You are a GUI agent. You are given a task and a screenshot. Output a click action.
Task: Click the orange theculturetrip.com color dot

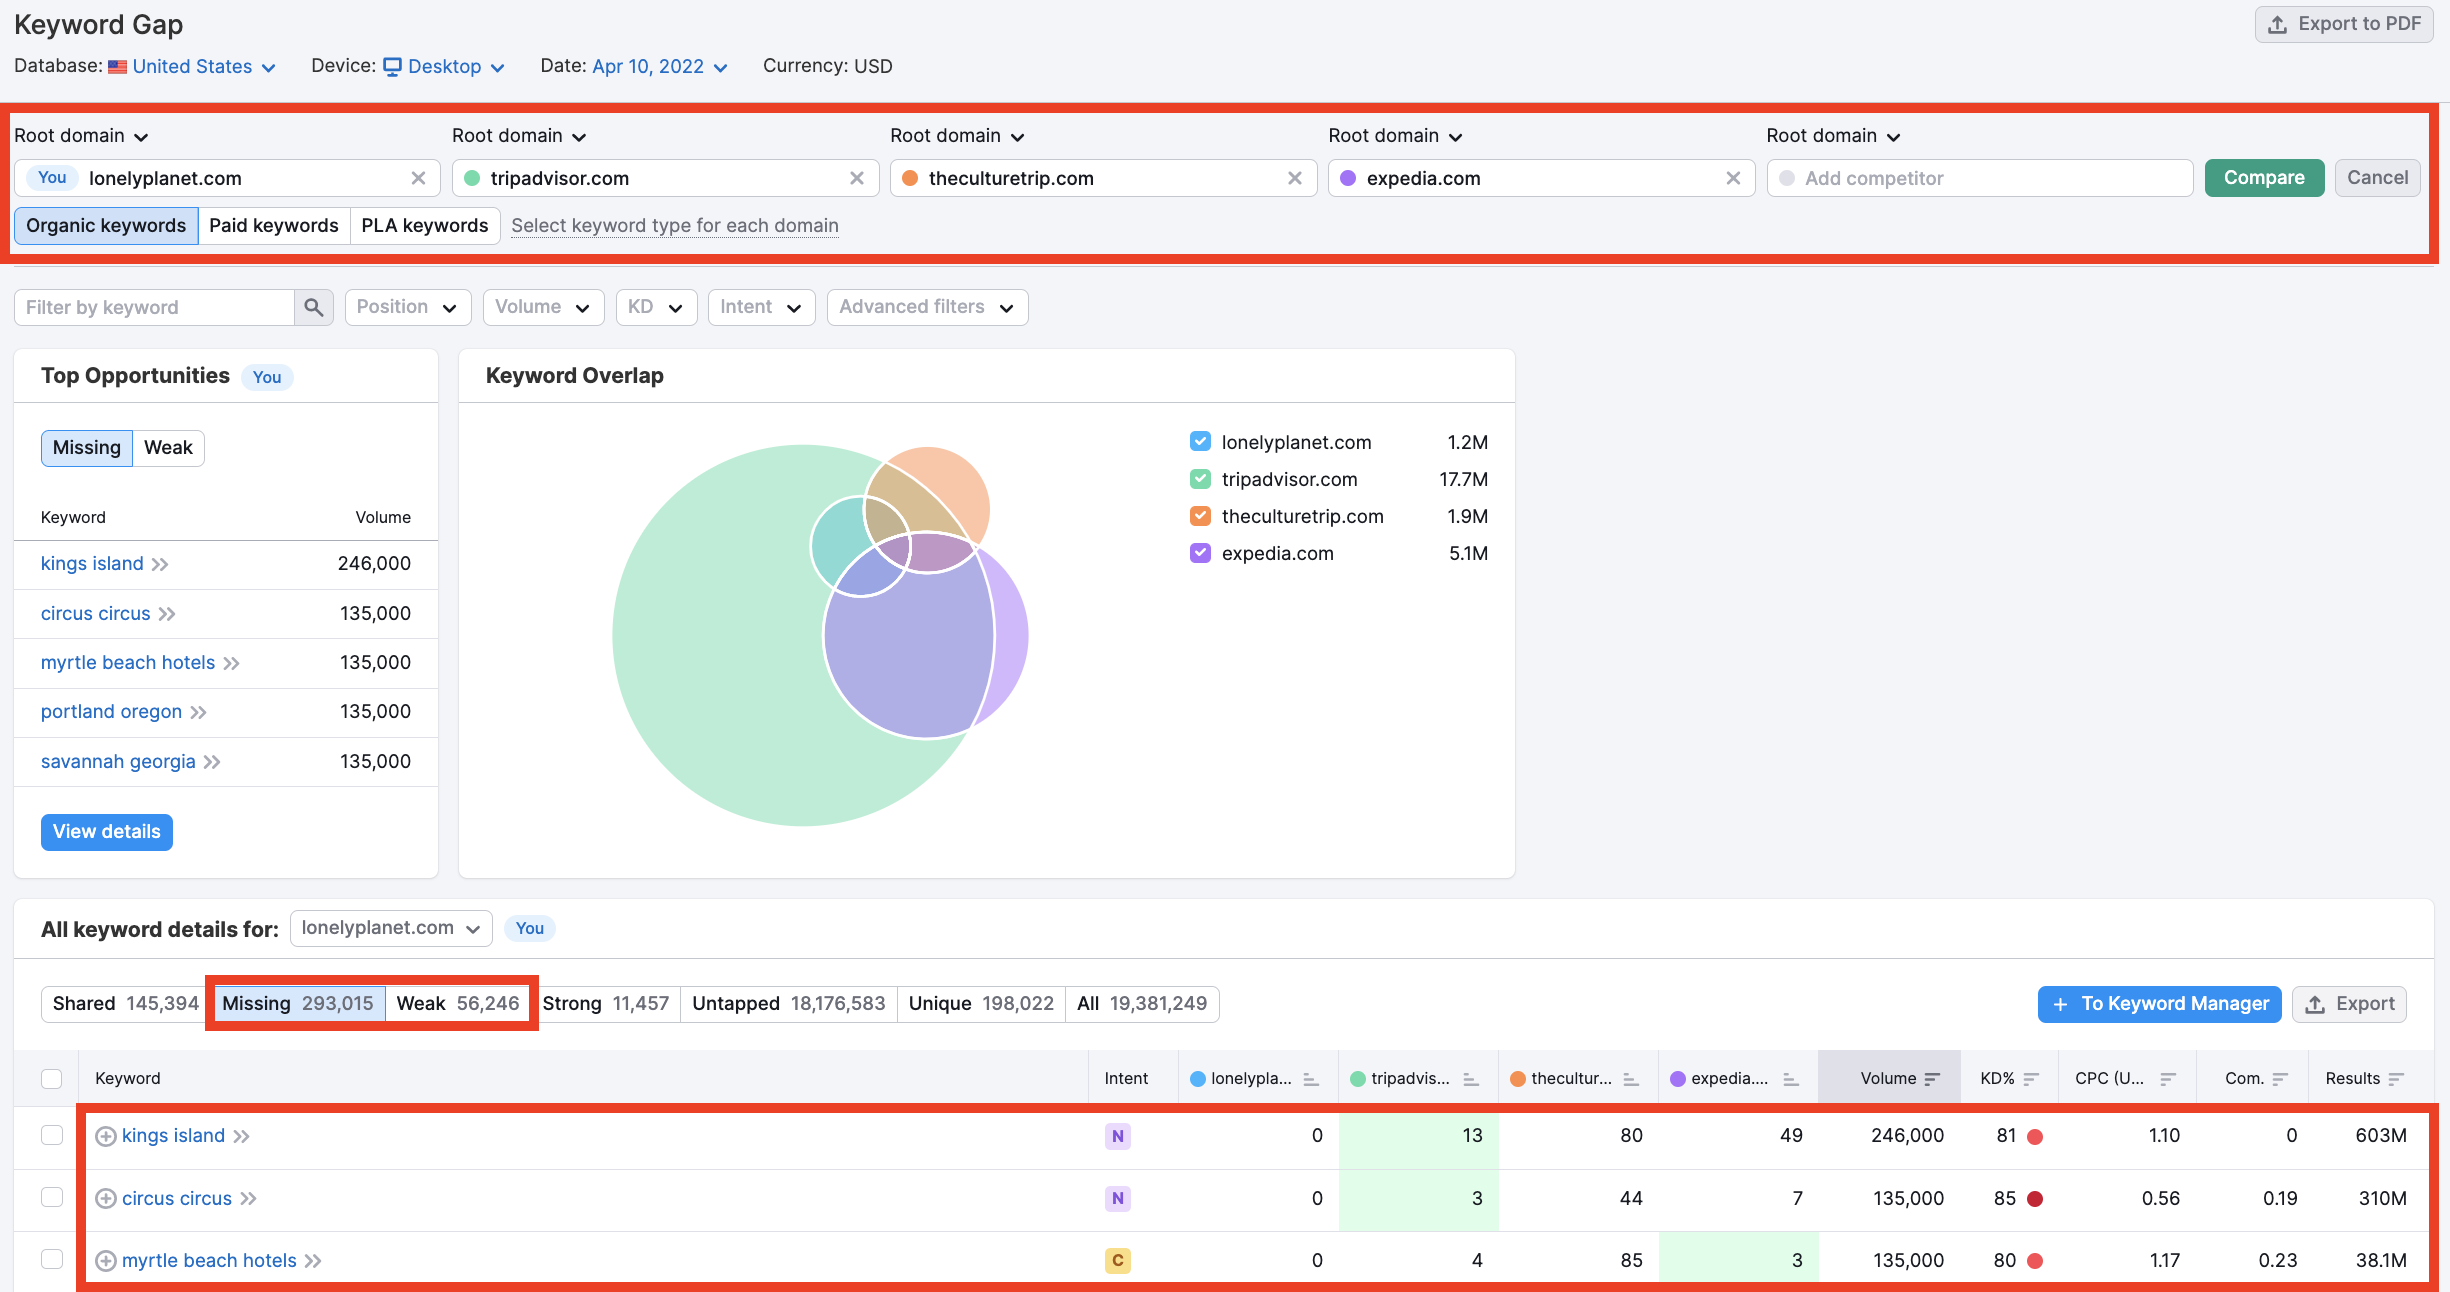coord(910,178)
